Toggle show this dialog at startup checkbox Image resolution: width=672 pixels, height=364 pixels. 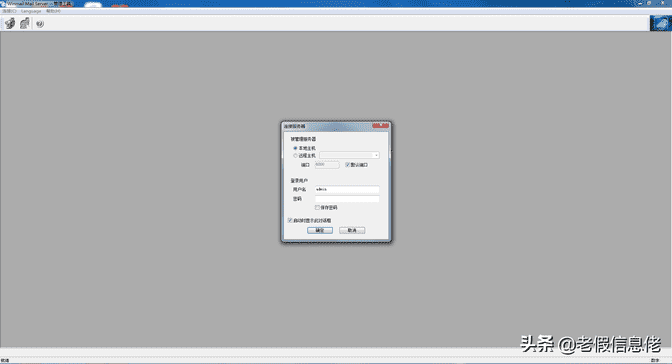coord(290,220)
